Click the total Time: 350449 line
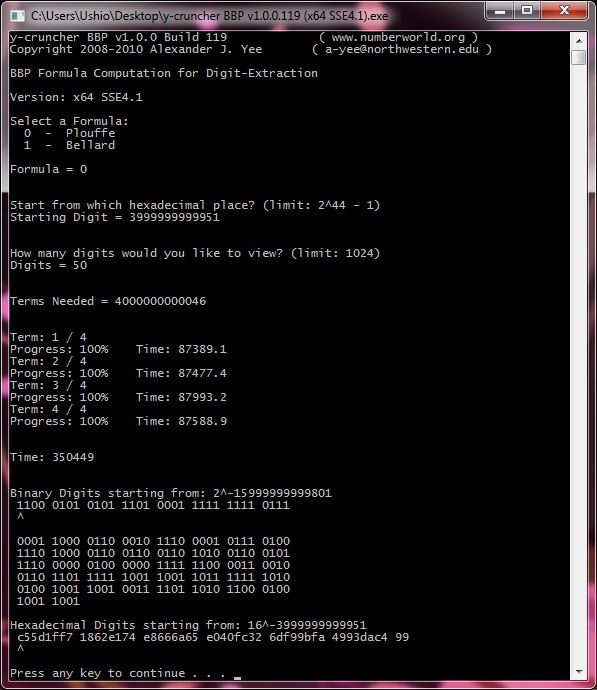The height and width of the screenshot is (690, 597). point(52,457)
